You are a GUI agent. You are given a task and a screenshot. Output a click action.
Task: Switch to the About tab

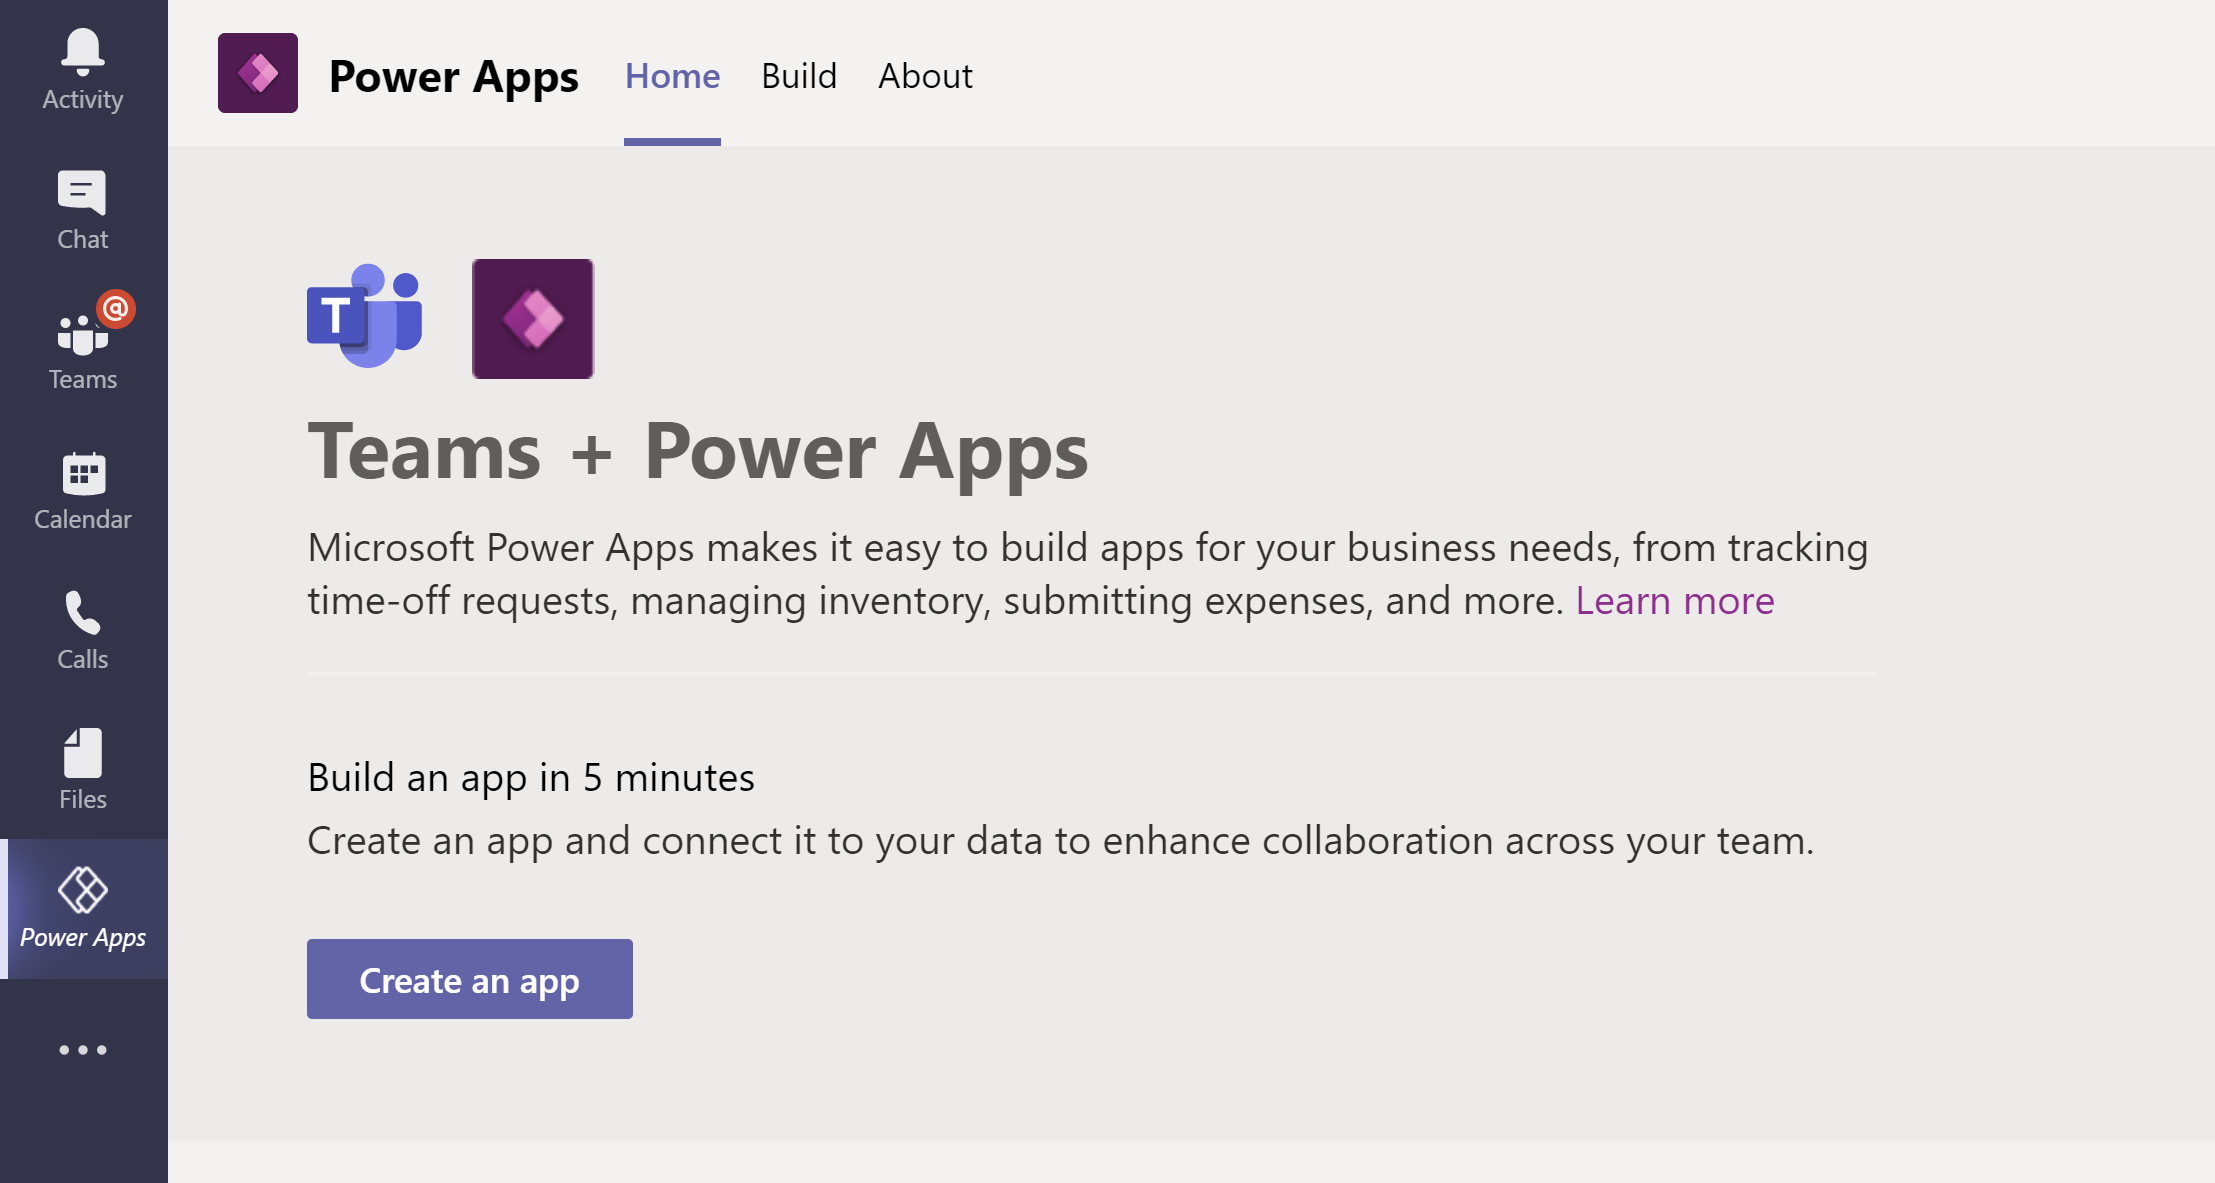click(924, 73)
